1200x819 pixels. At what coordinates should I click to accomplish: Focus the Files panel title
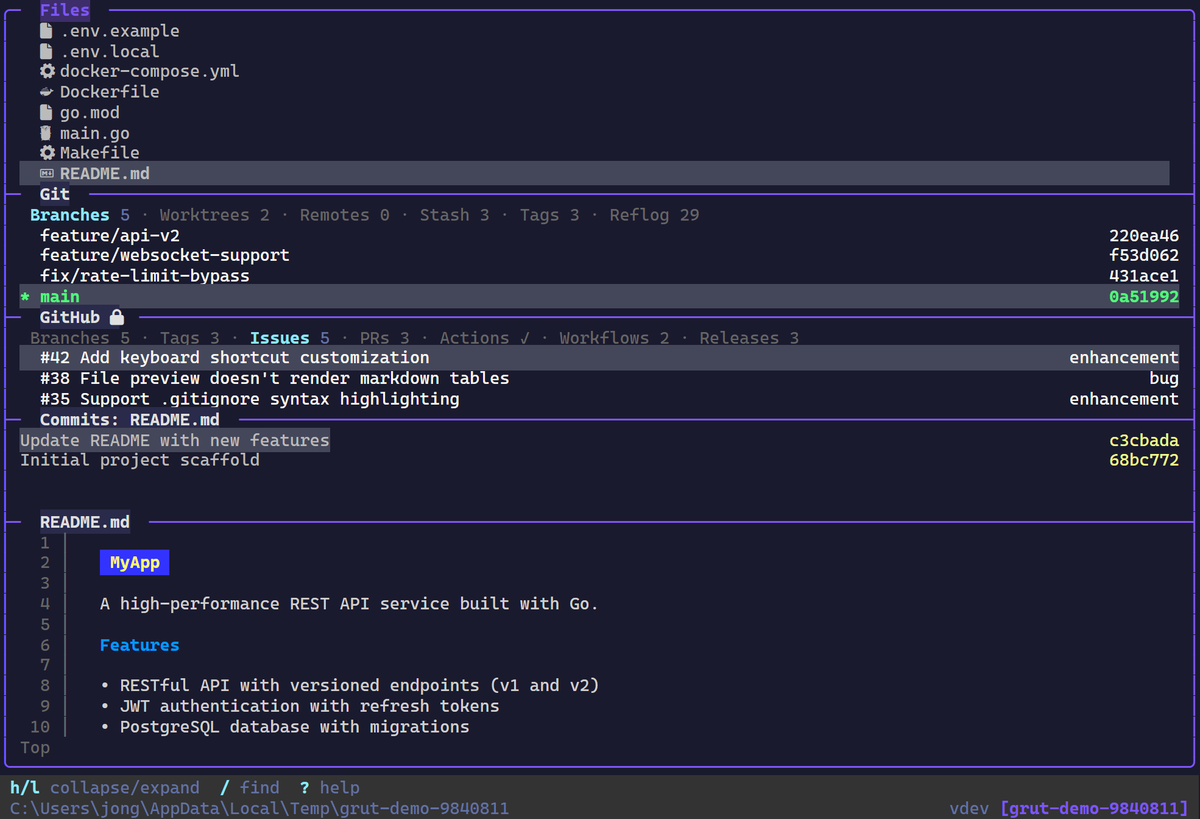tap(65, 11)
